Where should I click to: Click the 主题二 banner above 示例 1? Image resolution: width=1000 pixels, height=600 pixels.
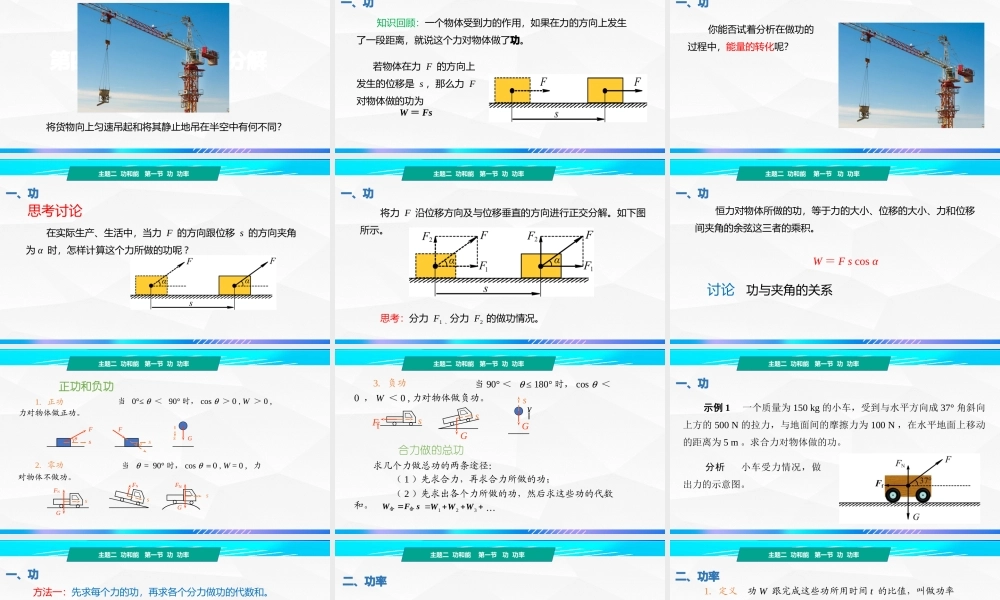[813, 363]
